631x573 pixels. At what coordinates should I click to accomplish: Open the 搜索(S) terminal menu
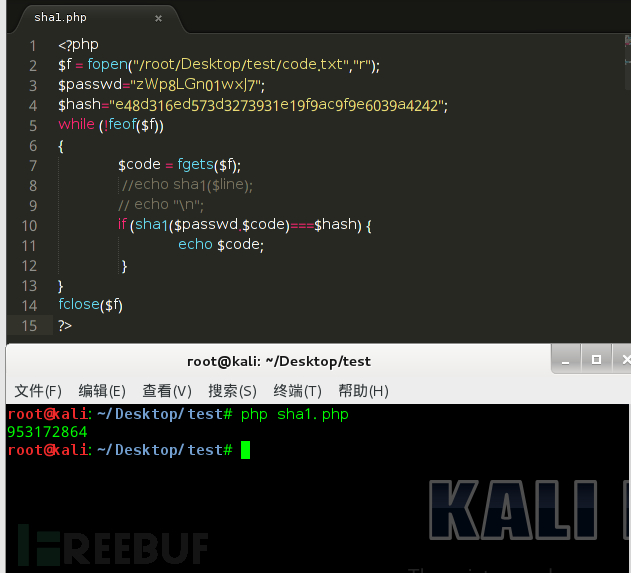point(232,391)
